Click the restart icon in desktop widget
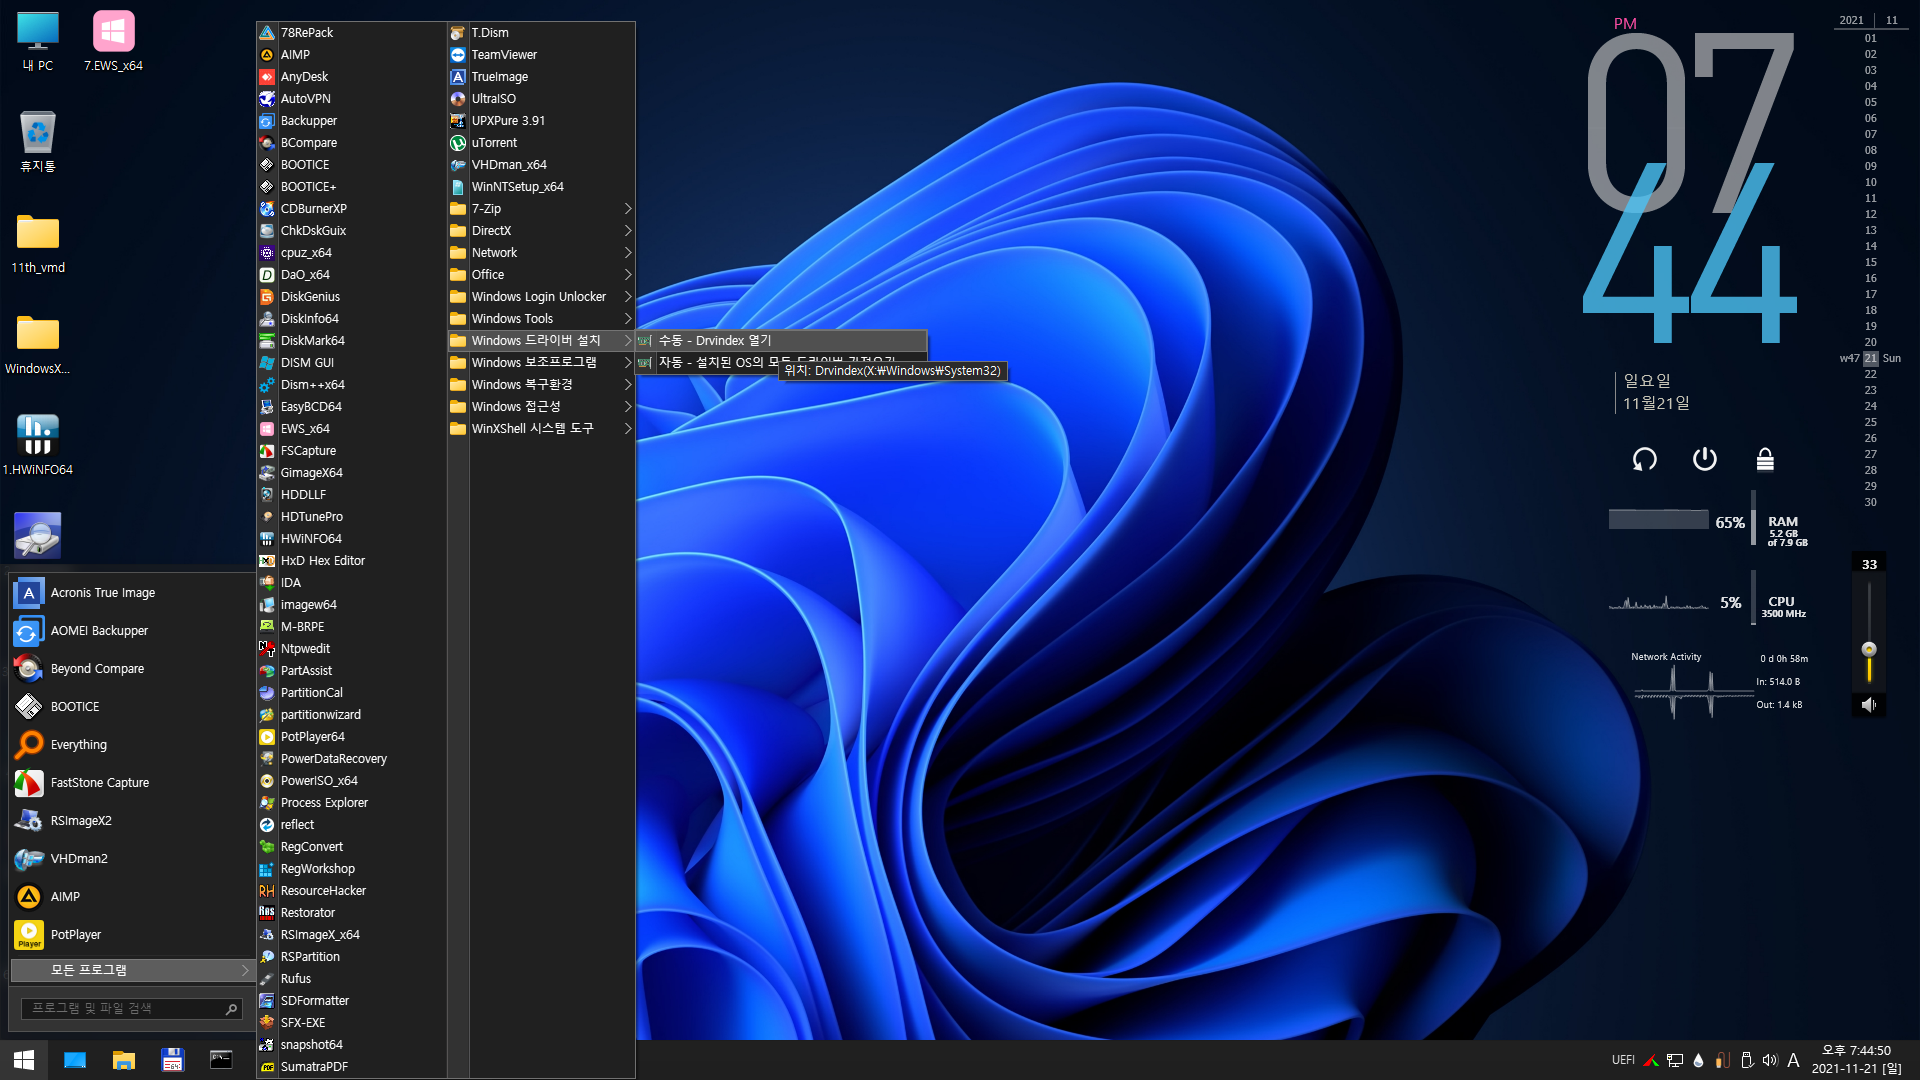This screenshot has height=1080, width=1920. pyautogui.click(x=1645, y=459)
